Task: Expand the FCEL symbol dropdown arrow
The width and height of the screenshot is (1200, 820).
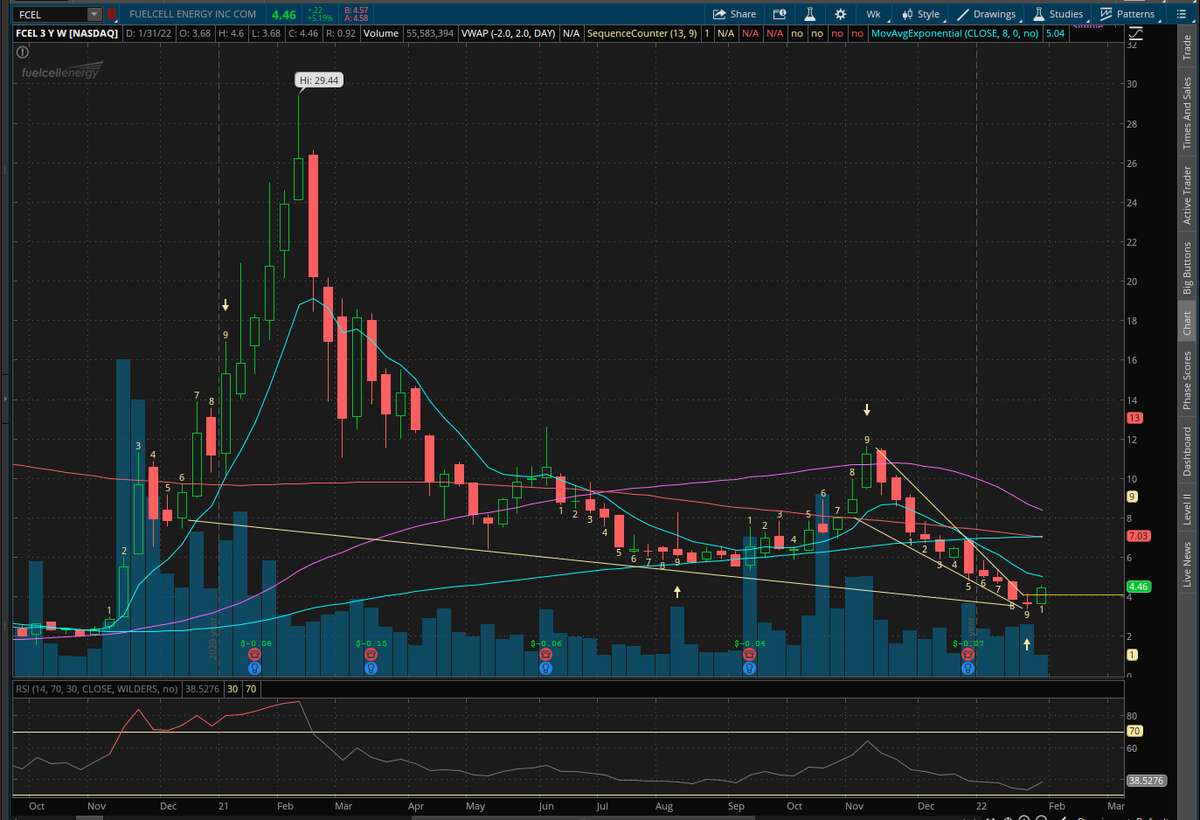Action: click(x=94, y=15)
